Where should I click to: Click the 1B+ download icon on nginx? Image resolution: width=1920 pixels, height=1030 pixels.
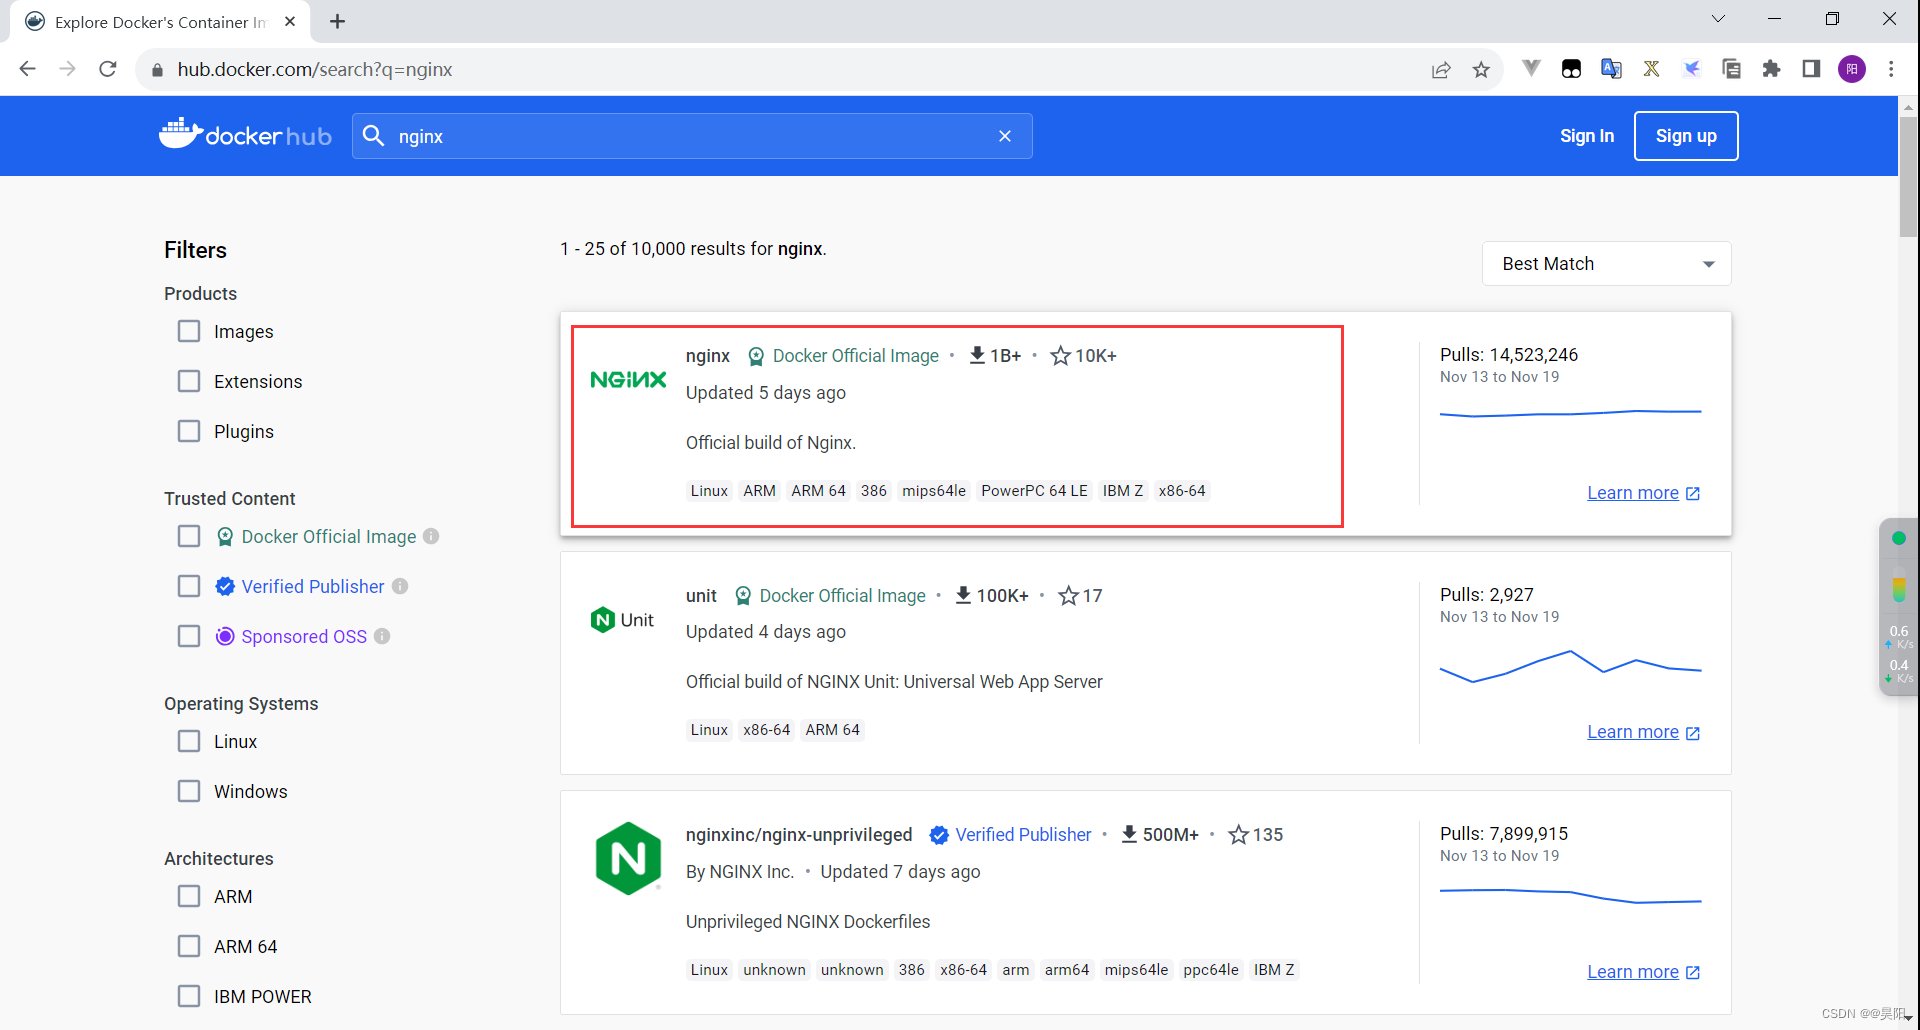click(977, 355)
